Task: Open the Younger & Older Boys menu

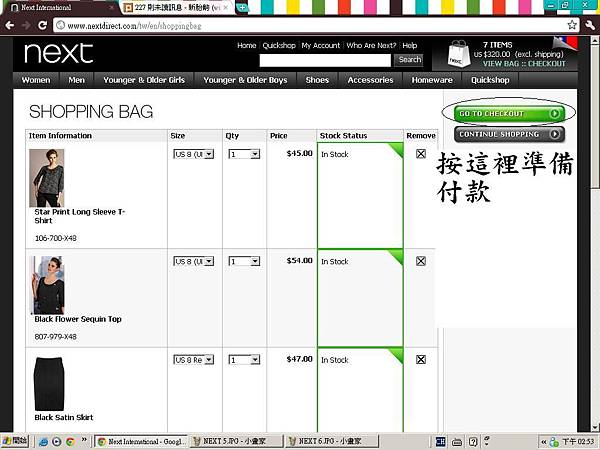Action: click(245, 80)
